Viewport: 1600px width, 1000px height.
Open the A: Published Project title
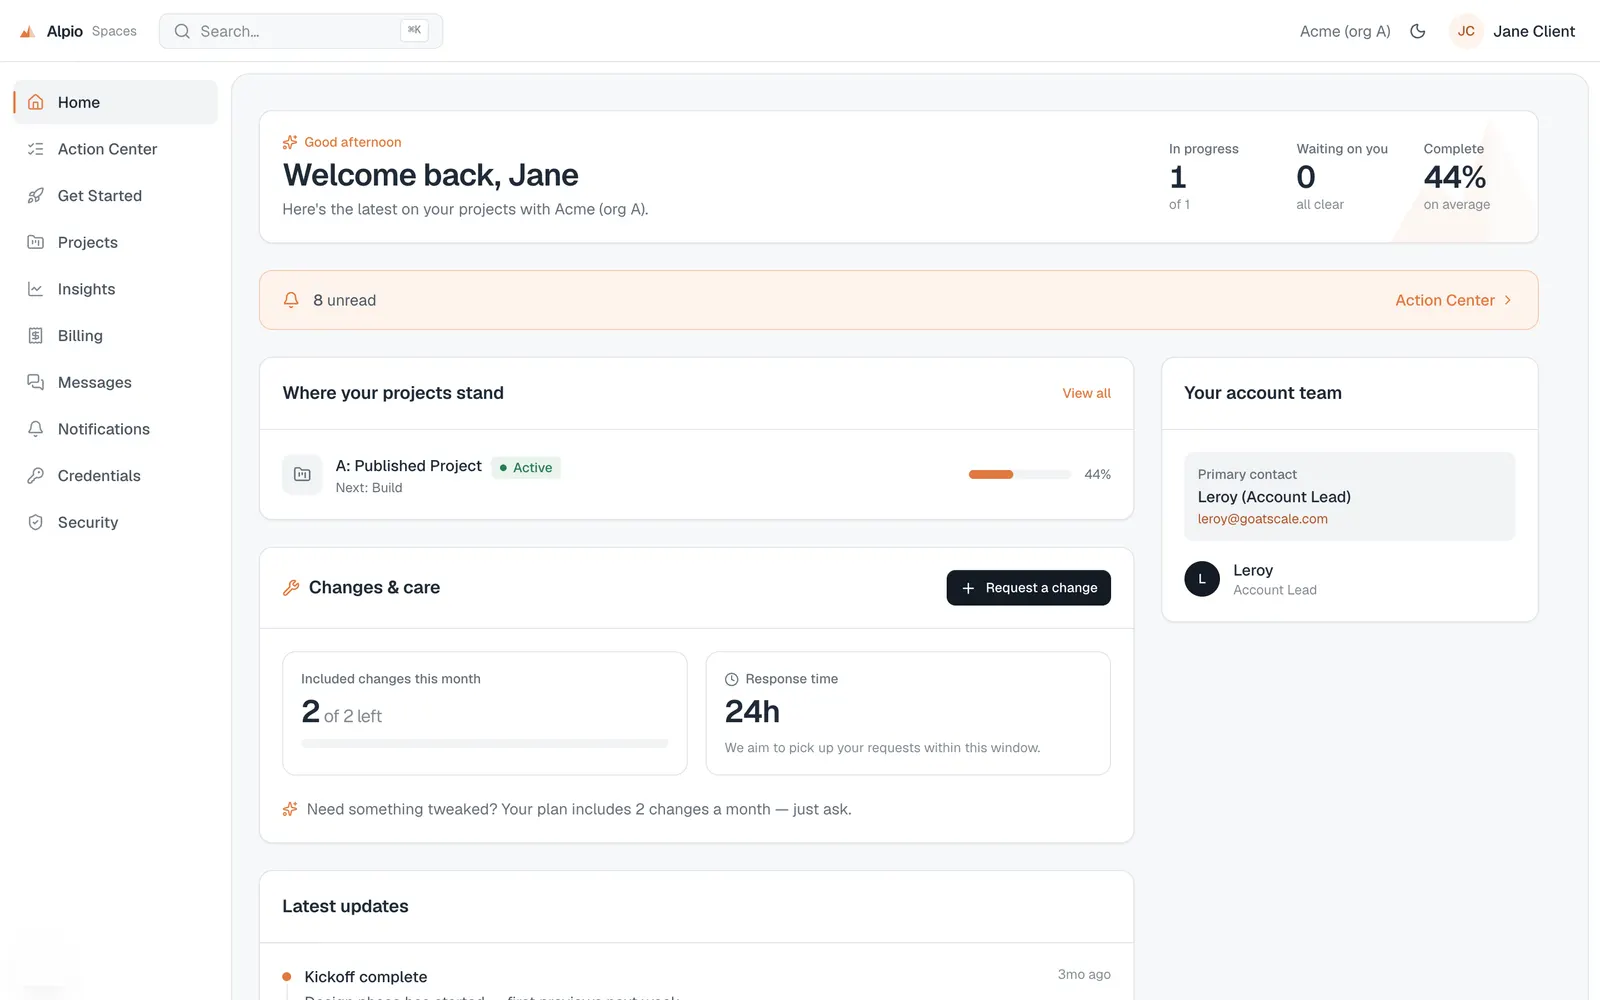point(408,466)
